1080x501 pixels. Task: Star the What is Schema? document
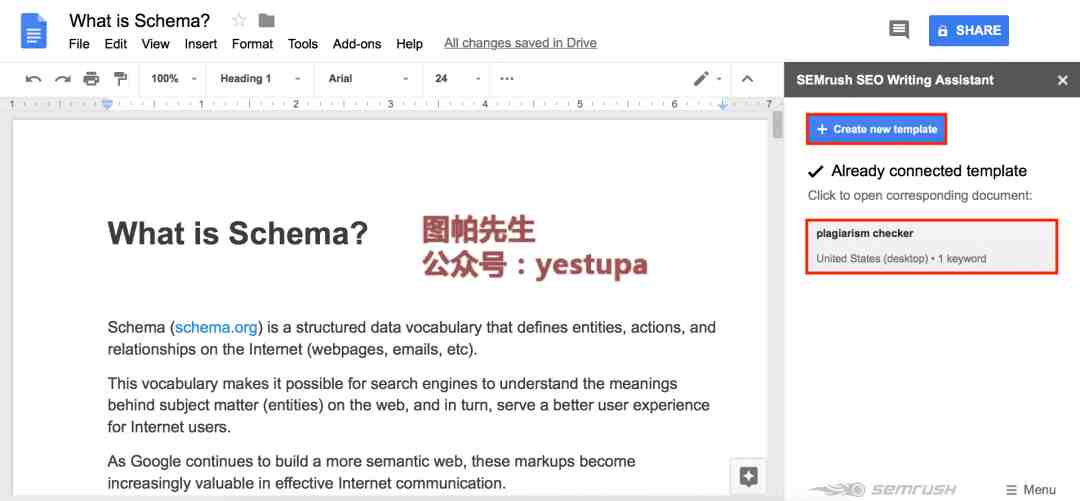(239, 21)
